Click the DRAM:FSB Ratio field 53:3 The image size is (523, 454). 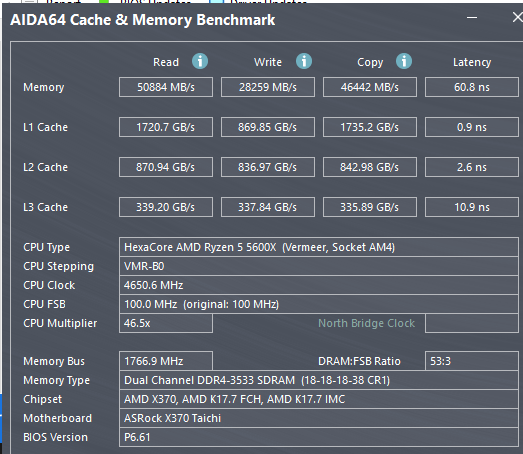(472, 361)
